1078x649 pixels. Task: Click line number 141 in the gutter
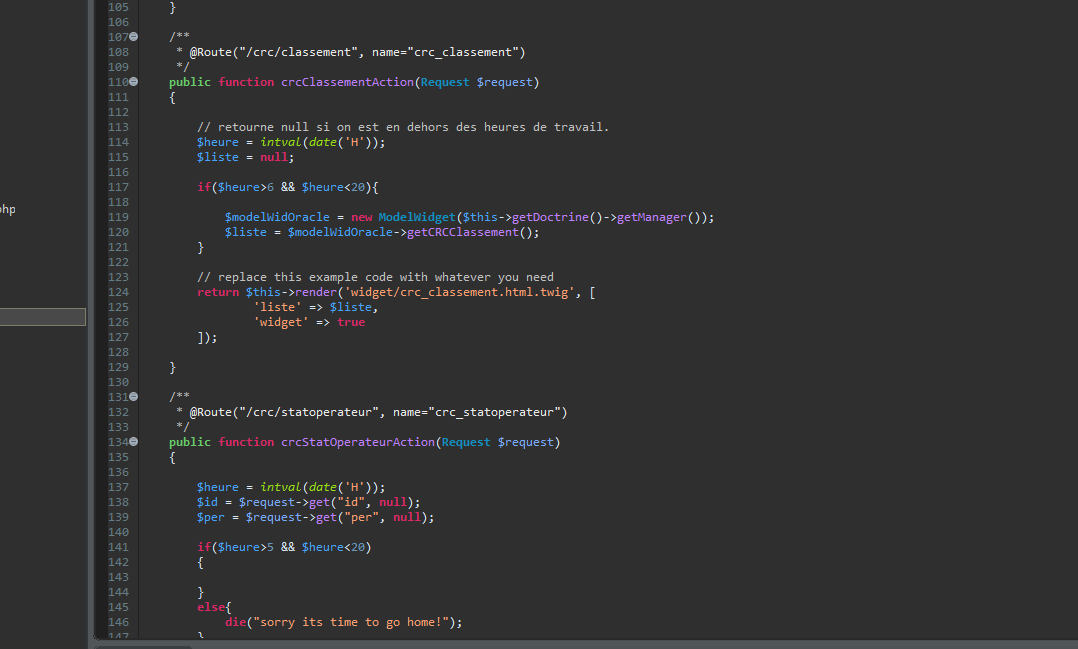[x=117, y=547]
